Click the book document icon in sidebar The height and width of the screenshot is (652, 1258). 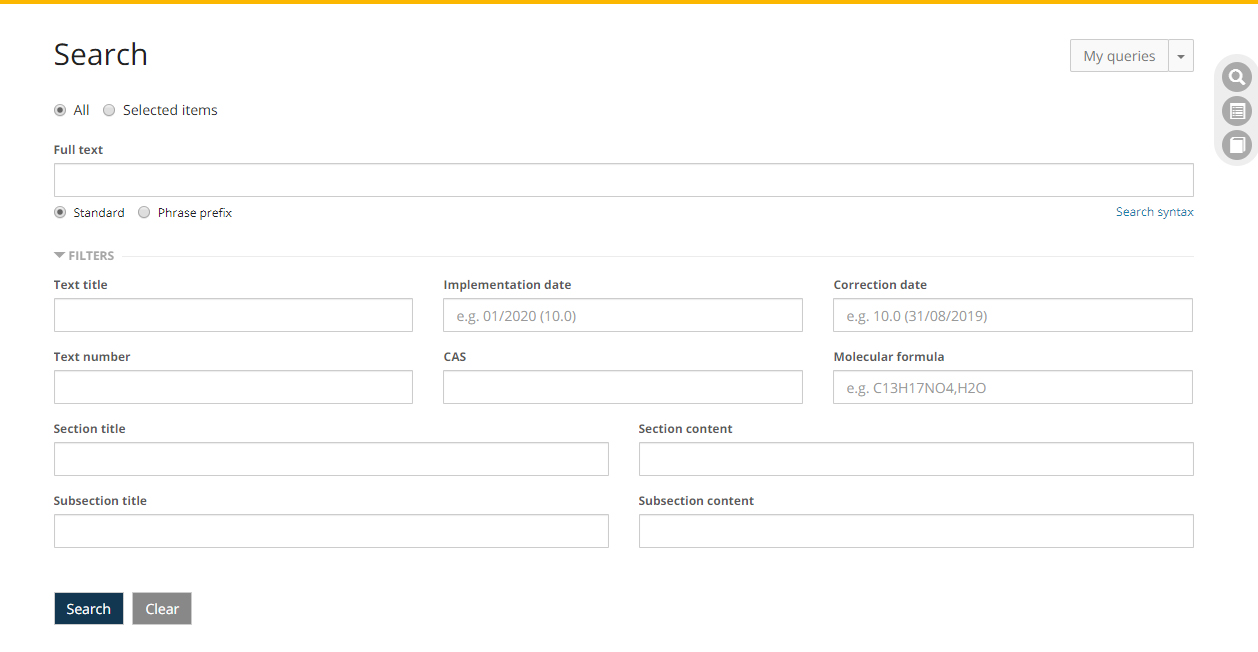pos(1237,145)
